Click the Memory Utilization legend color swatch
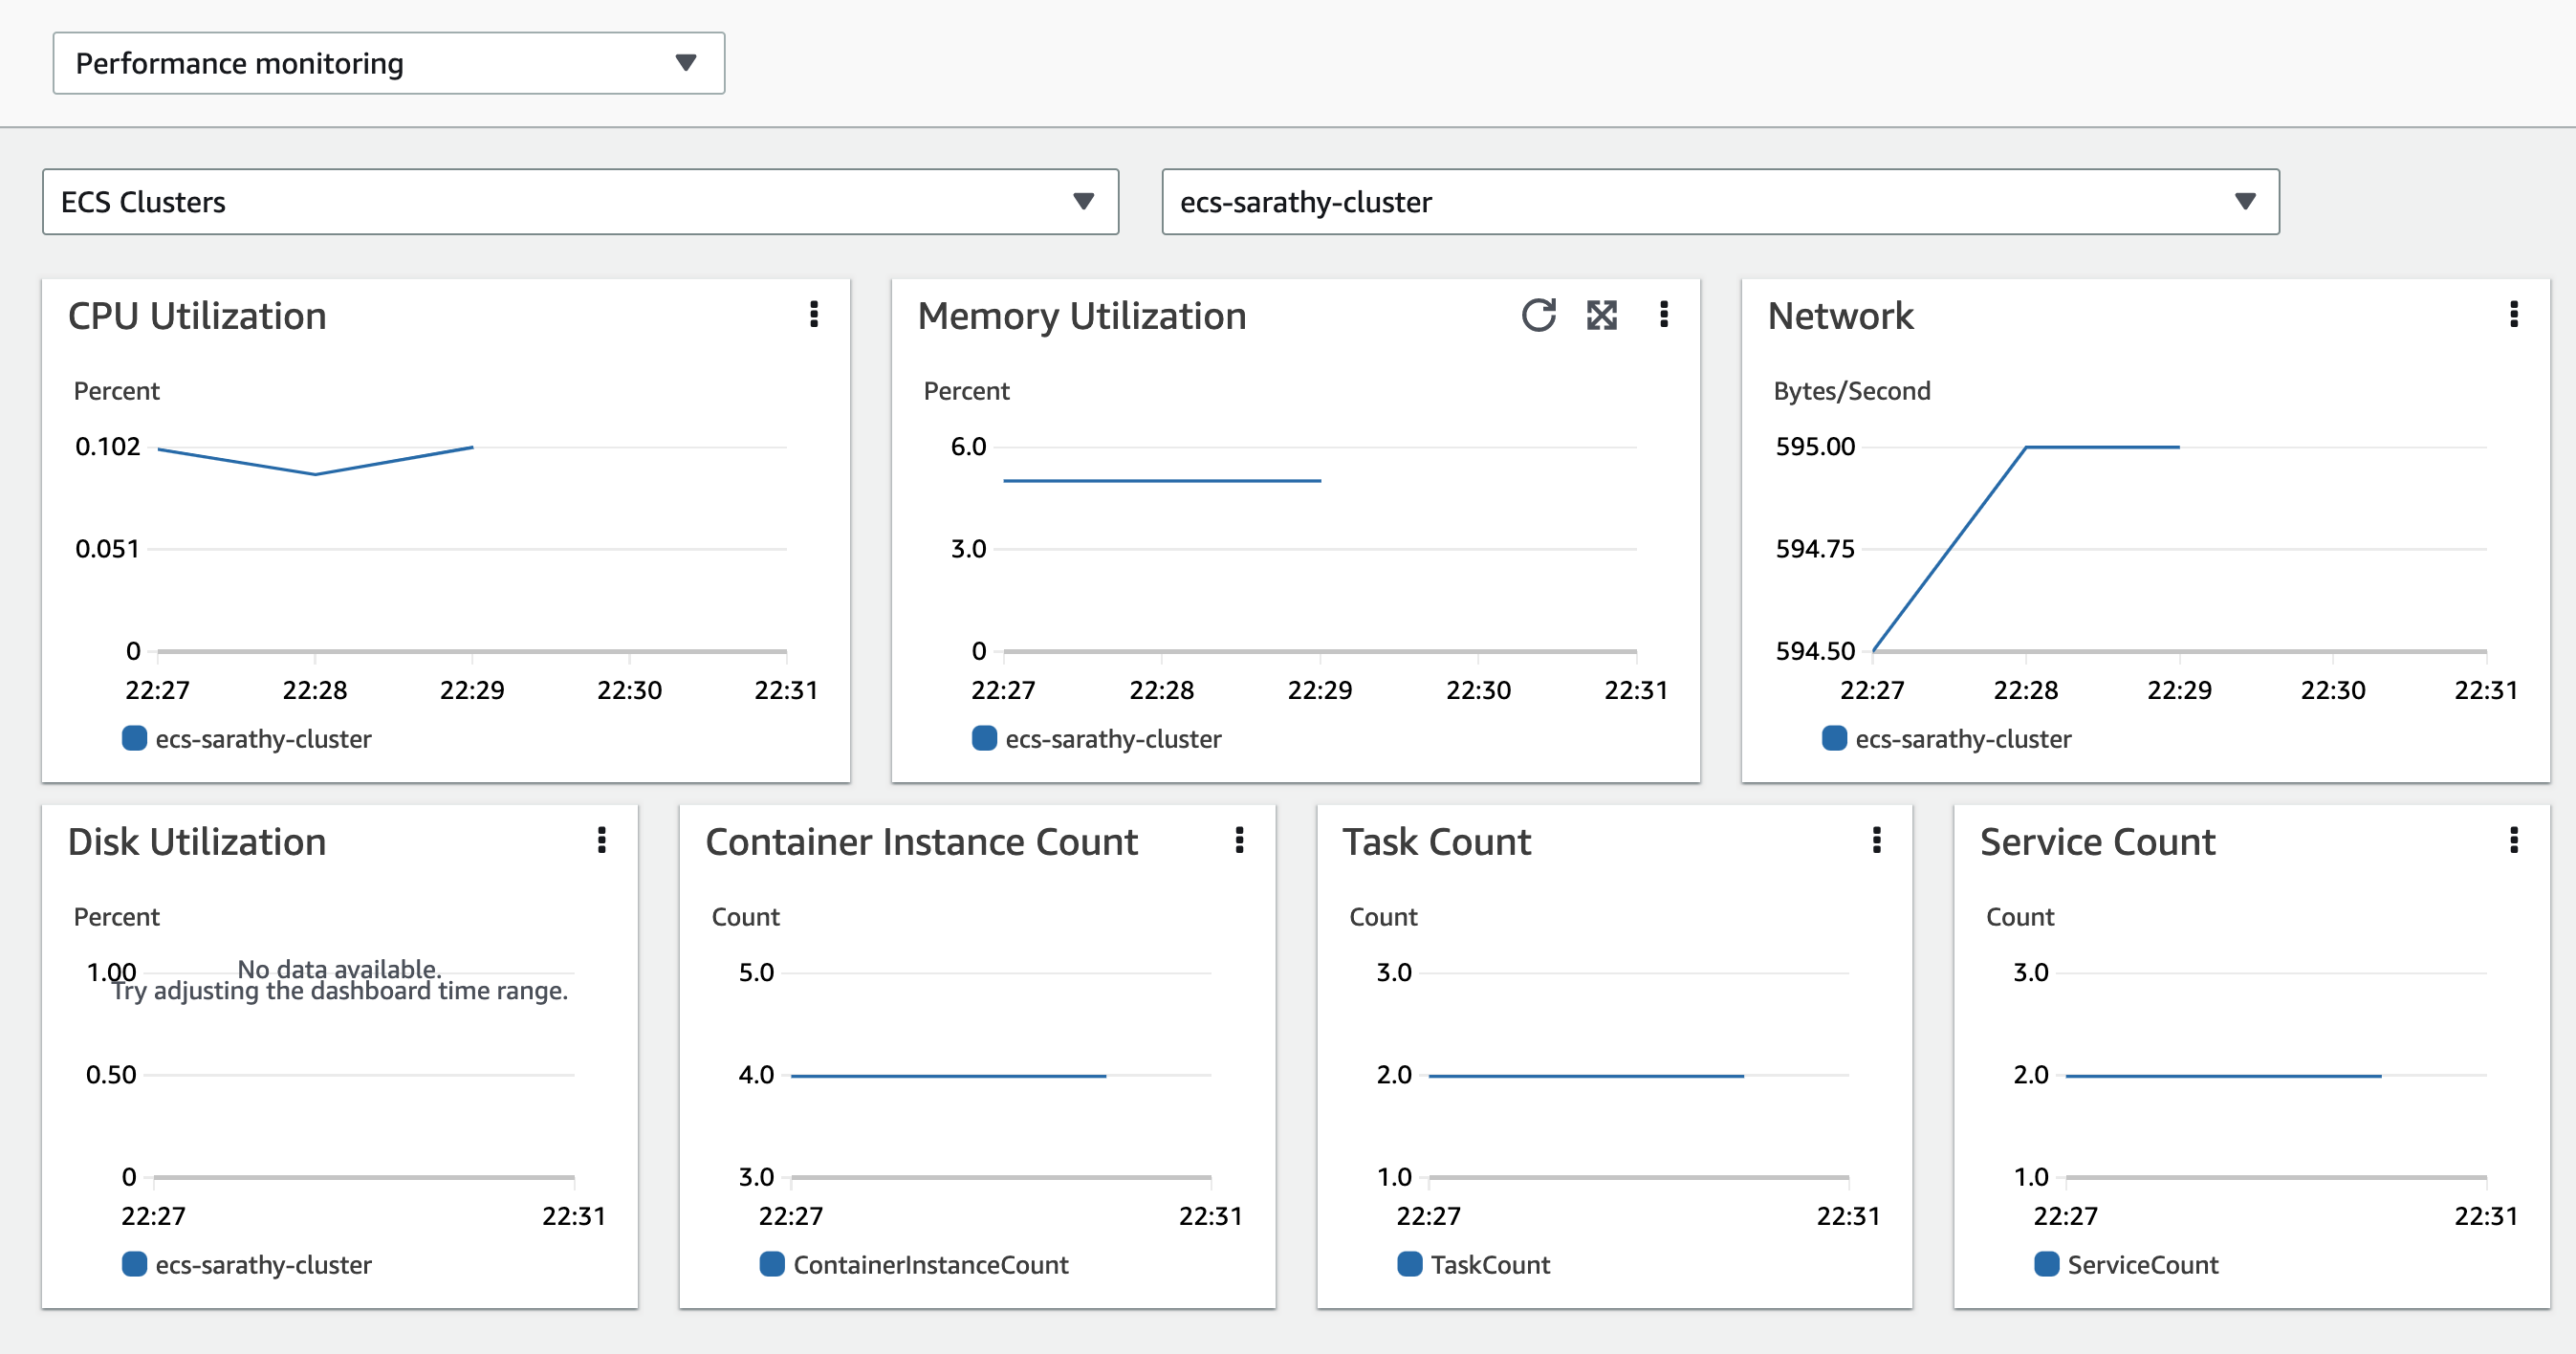The image size is (2576, 1354). point(984,738)
